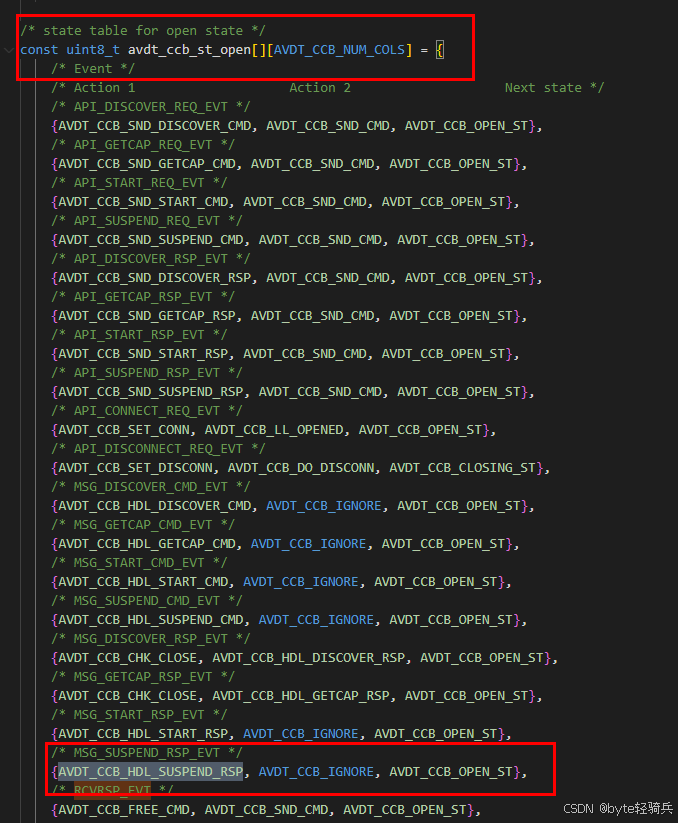Click AVDT_CCB_HDL_START_RSP token
Screen dimensions: 678x823
[x=143, y=734]
